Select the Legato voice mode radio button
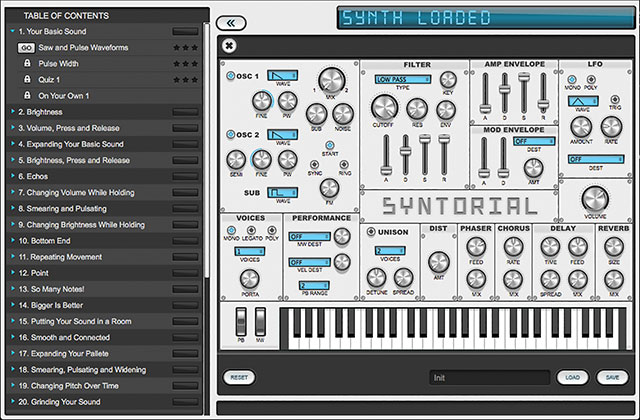 click(250, 231)
